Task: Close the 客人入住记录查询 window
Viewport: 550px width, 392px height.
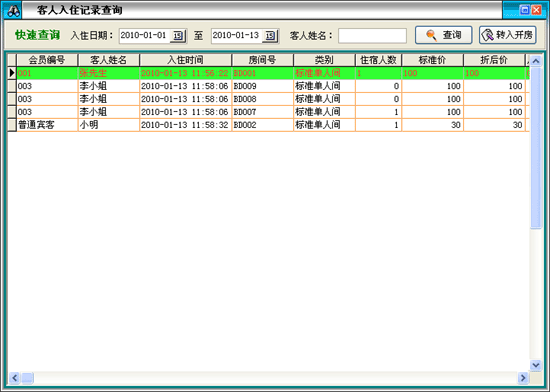Action: (536, 10)
